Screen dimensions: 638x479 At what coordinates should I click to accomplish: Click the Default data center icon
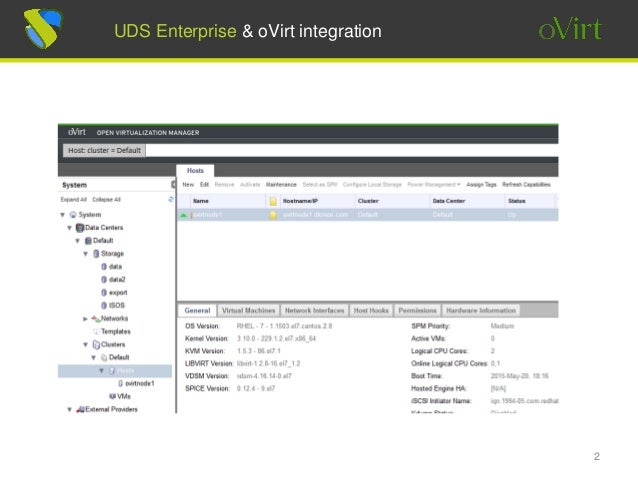pyautogui.click(x=88, y=241)
